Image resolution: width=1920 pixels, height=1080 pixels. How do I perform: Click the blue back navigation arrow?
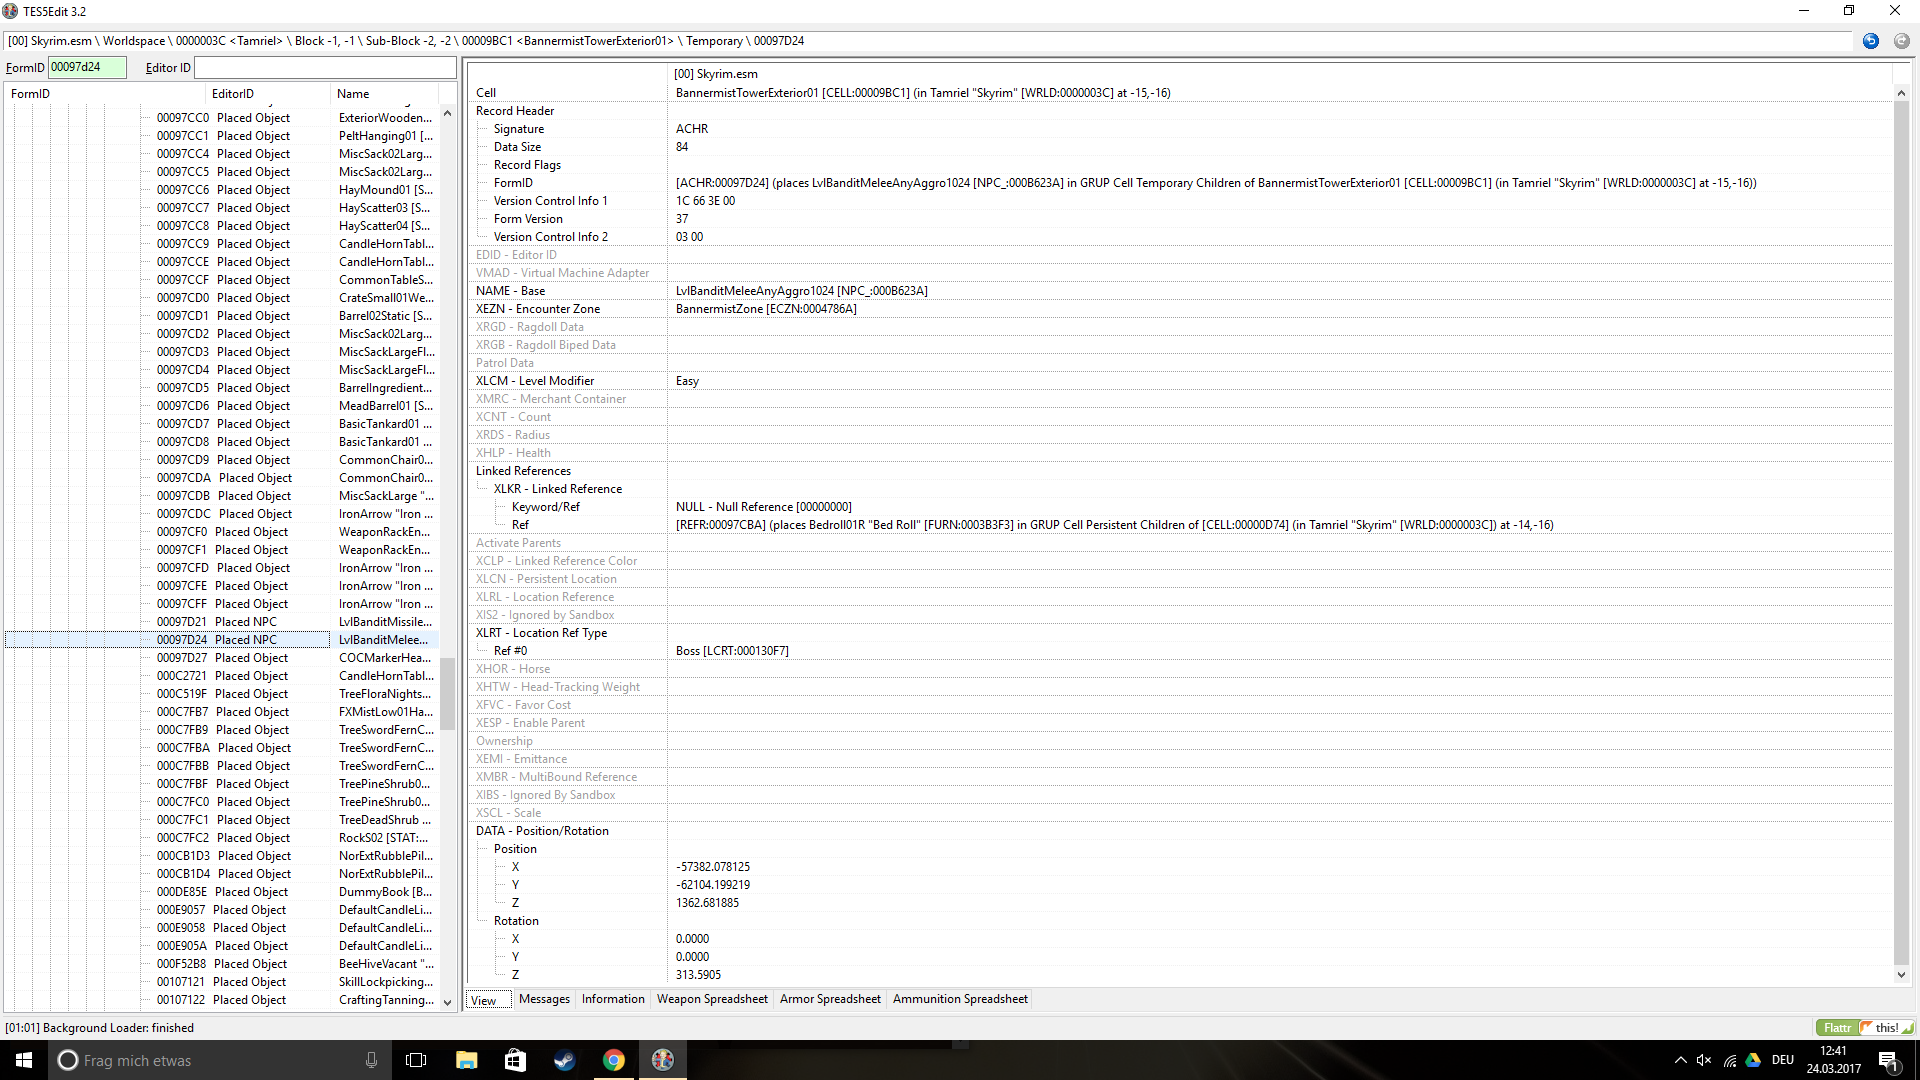[x=1870, y=41]
